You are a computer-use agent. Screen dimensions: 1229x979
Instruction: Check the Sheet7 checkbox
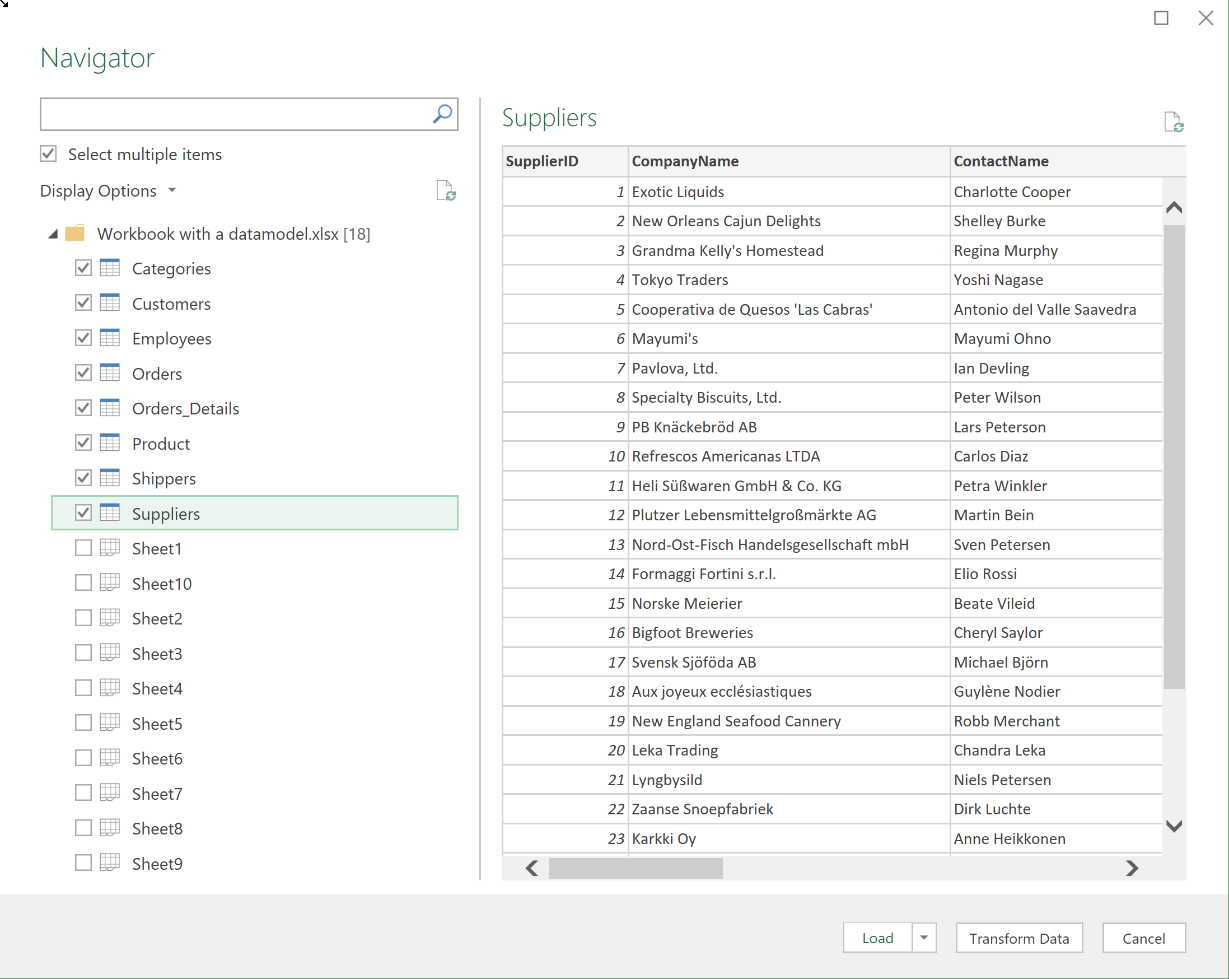pyautogui.click(x=83, y=793)
